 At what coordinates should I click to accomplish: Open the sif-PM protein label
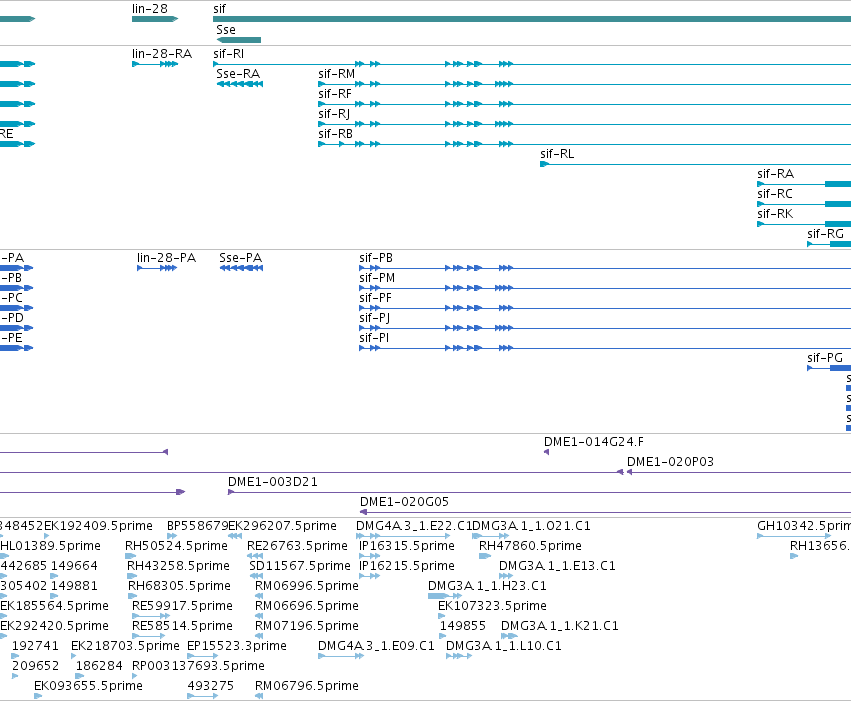[377, 278]
